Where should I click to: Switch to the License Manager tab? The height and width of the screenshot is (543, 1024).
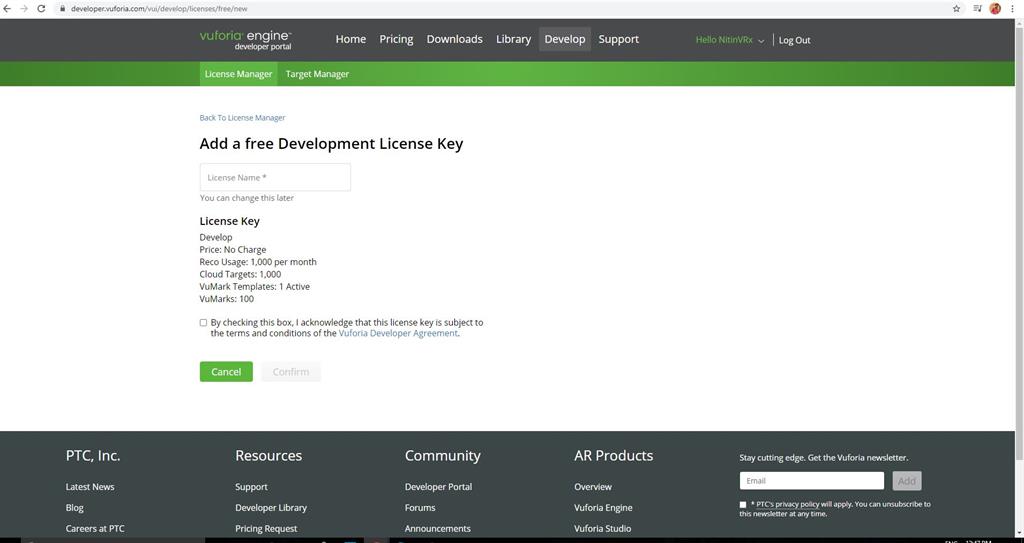[x=238, y=74]
